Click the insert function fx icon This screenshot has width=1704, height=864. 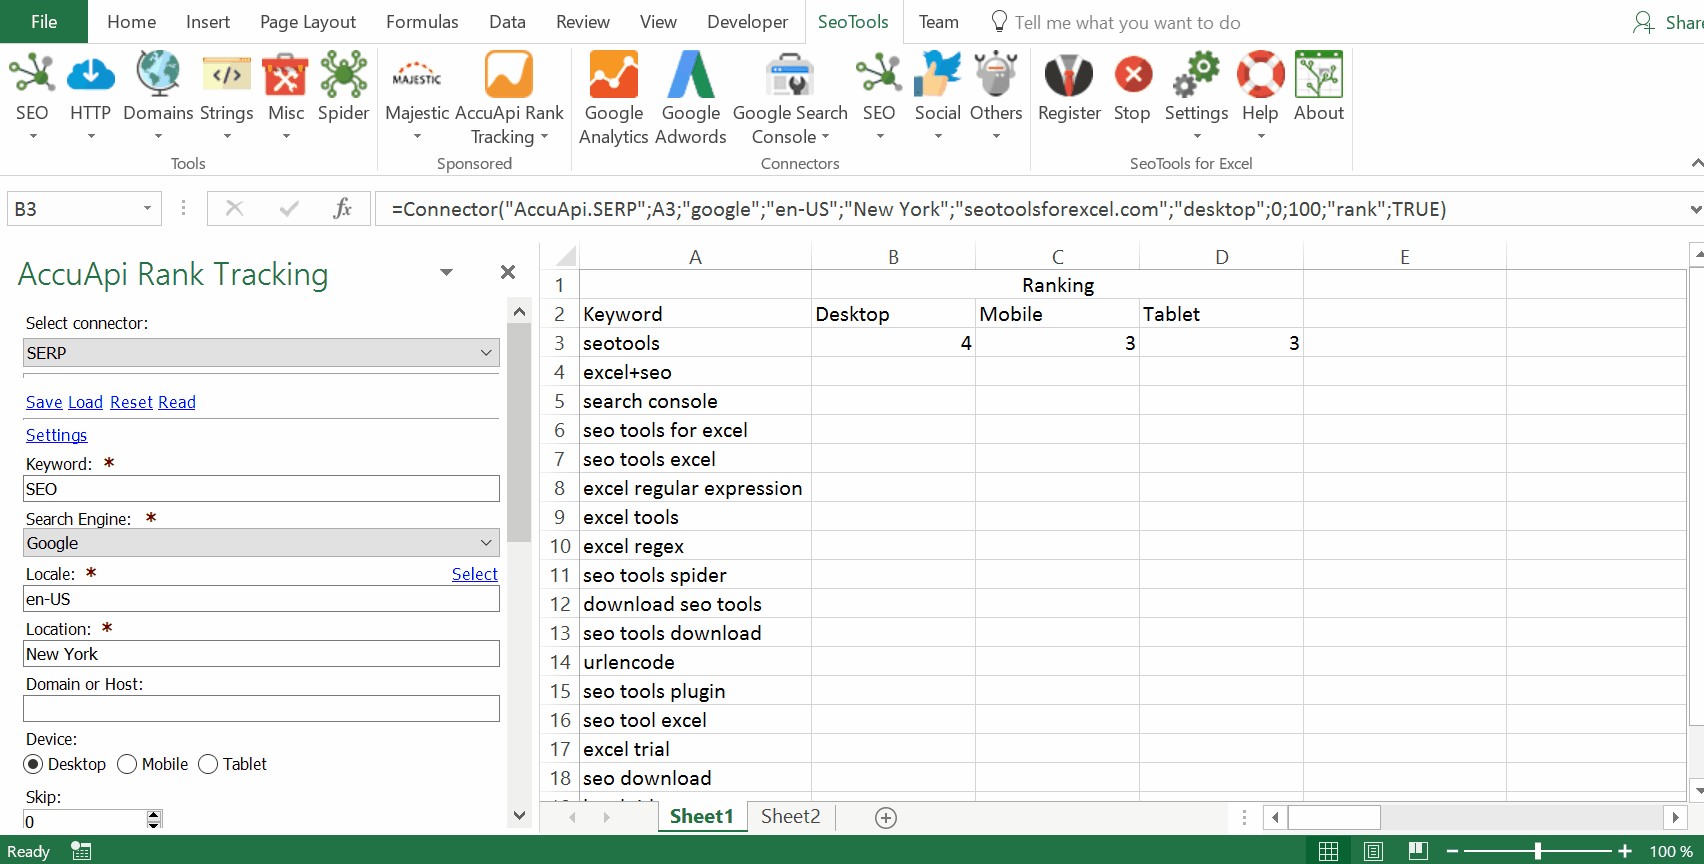tap(342, 208)
